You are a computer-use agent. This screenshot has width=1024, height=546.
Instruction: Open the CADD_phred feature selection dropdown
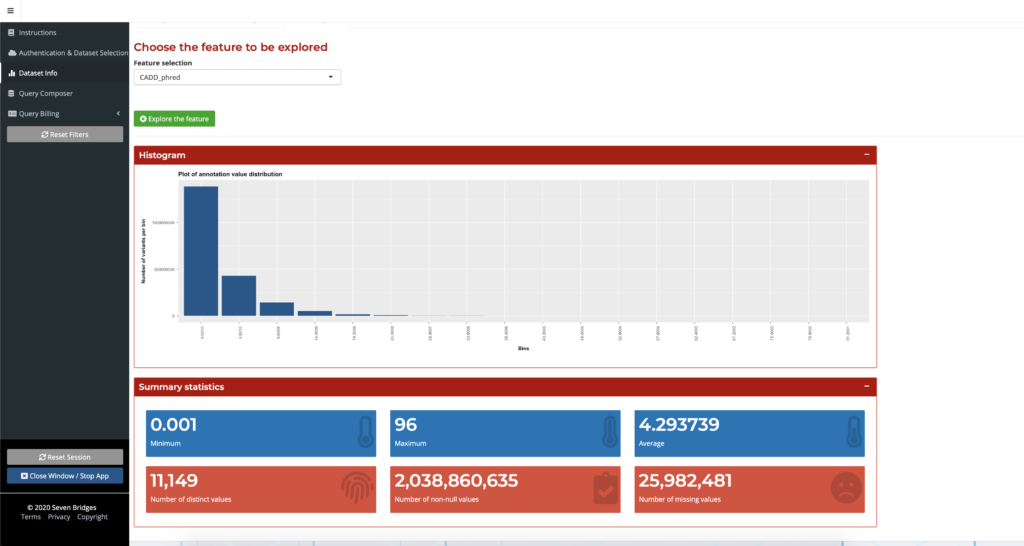237,77
